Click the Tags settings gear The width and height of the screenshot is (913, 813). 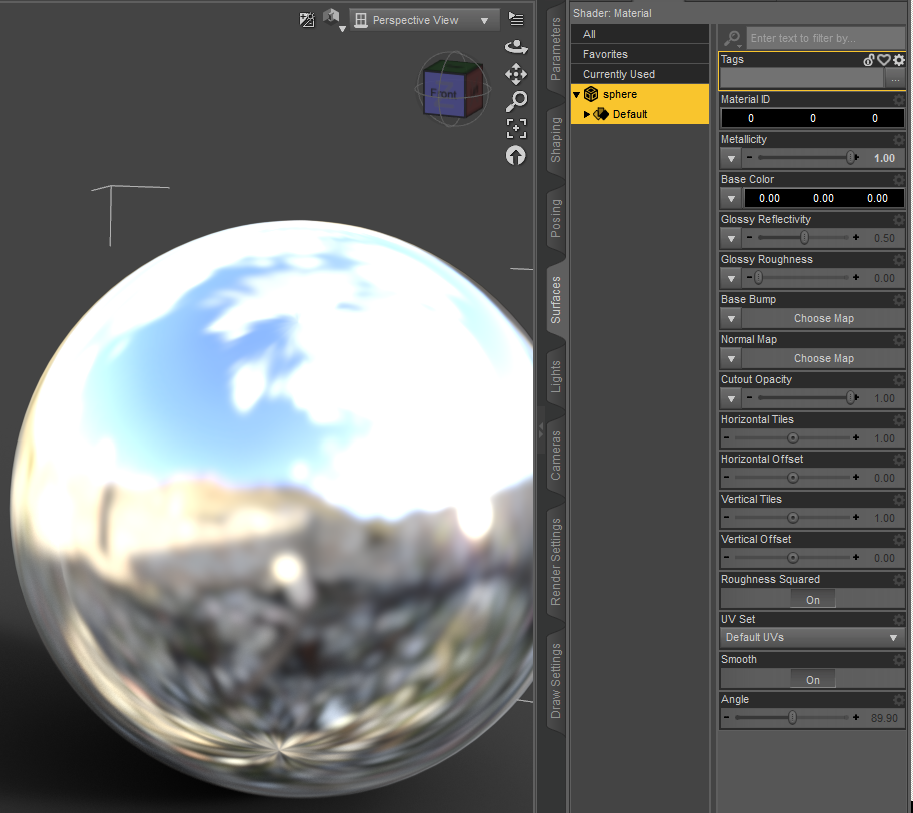click(899, 59)
